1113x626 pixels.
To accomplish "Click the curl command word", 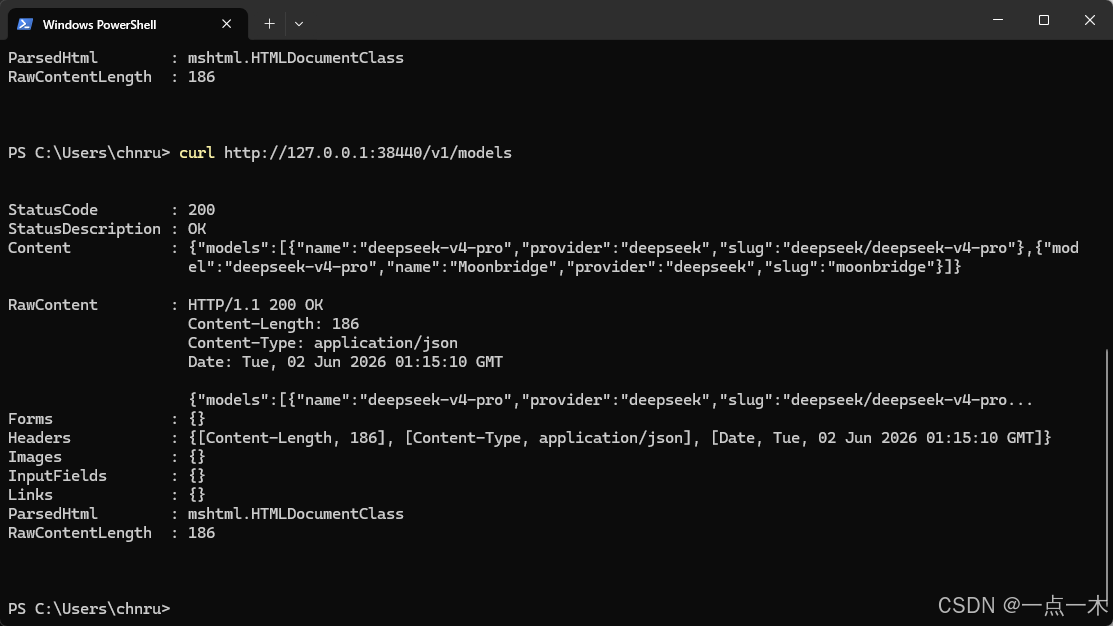I will (197, 153).
